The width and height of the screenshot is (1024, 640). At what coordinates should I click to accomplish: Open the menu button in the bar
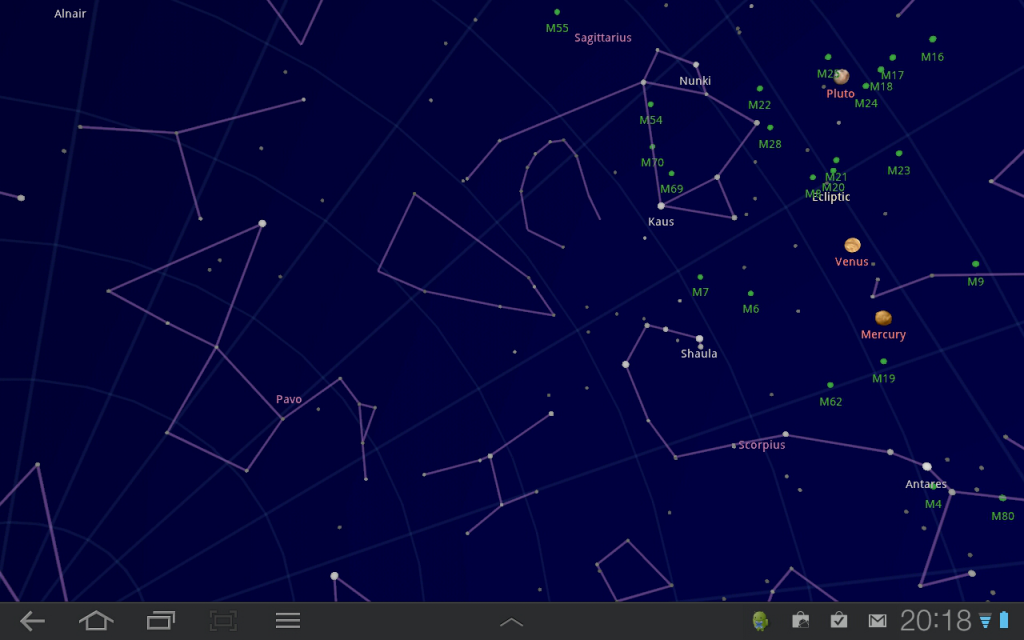[x=287, y=620]
